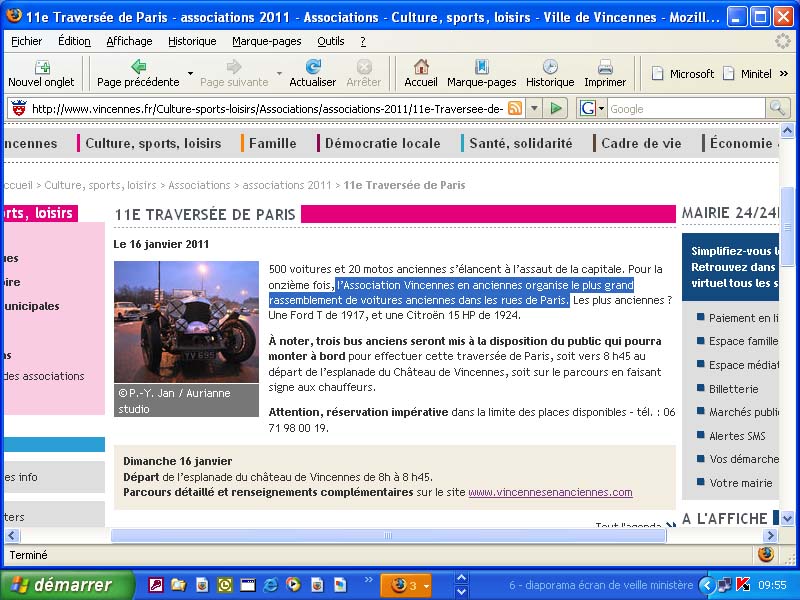Focus the Google search field
This screenshot has width=800, height=600.
(686, 109)
